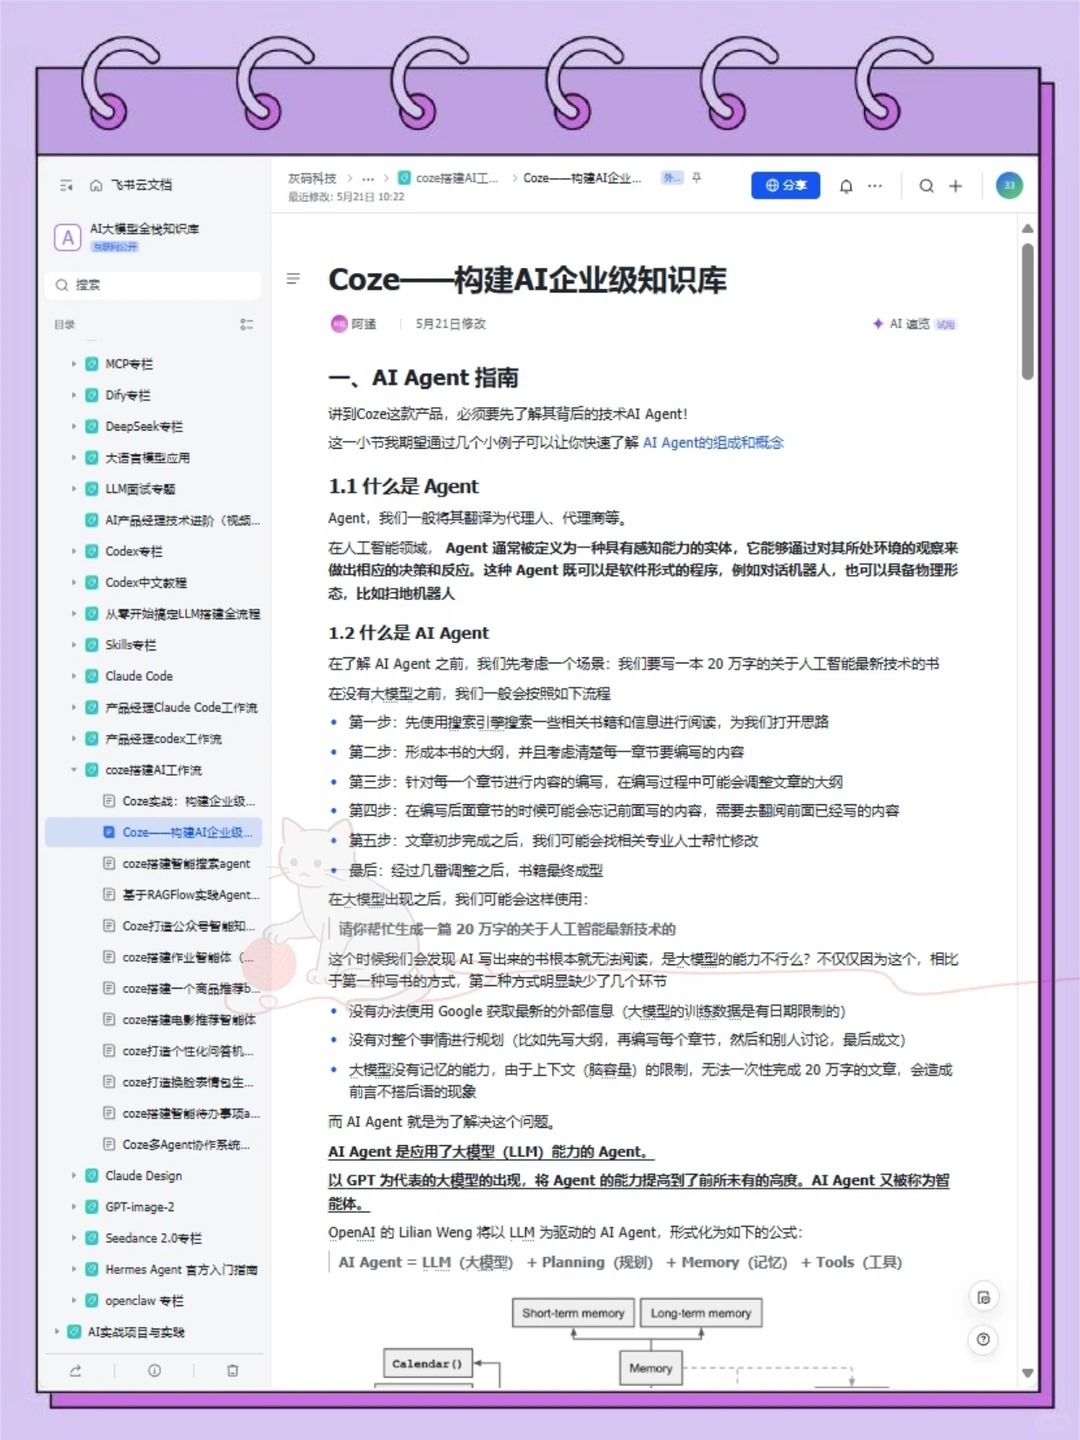Click the document scrollbar thumb
The width and height of the screenshot is (1080, 1440).
pos(1028,311)
